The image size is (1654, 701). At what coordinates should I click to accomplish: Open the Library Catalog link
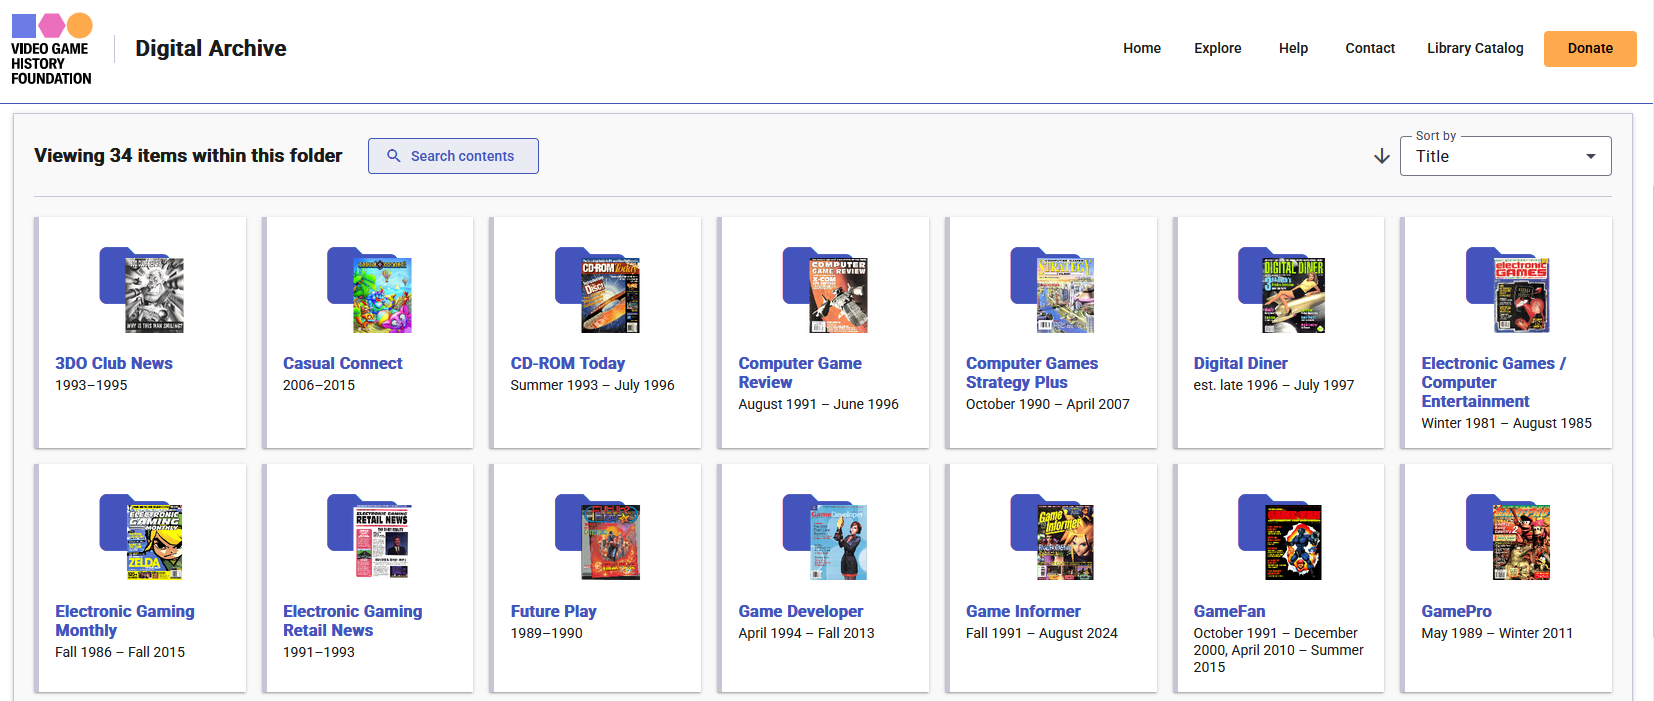tap(1475, 48)
